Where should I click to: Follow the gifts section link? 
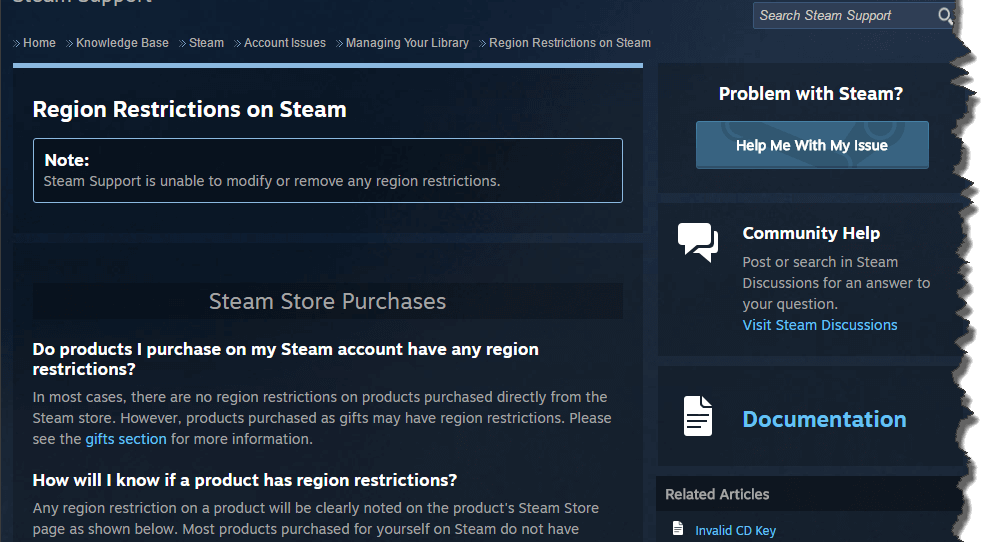126,439
